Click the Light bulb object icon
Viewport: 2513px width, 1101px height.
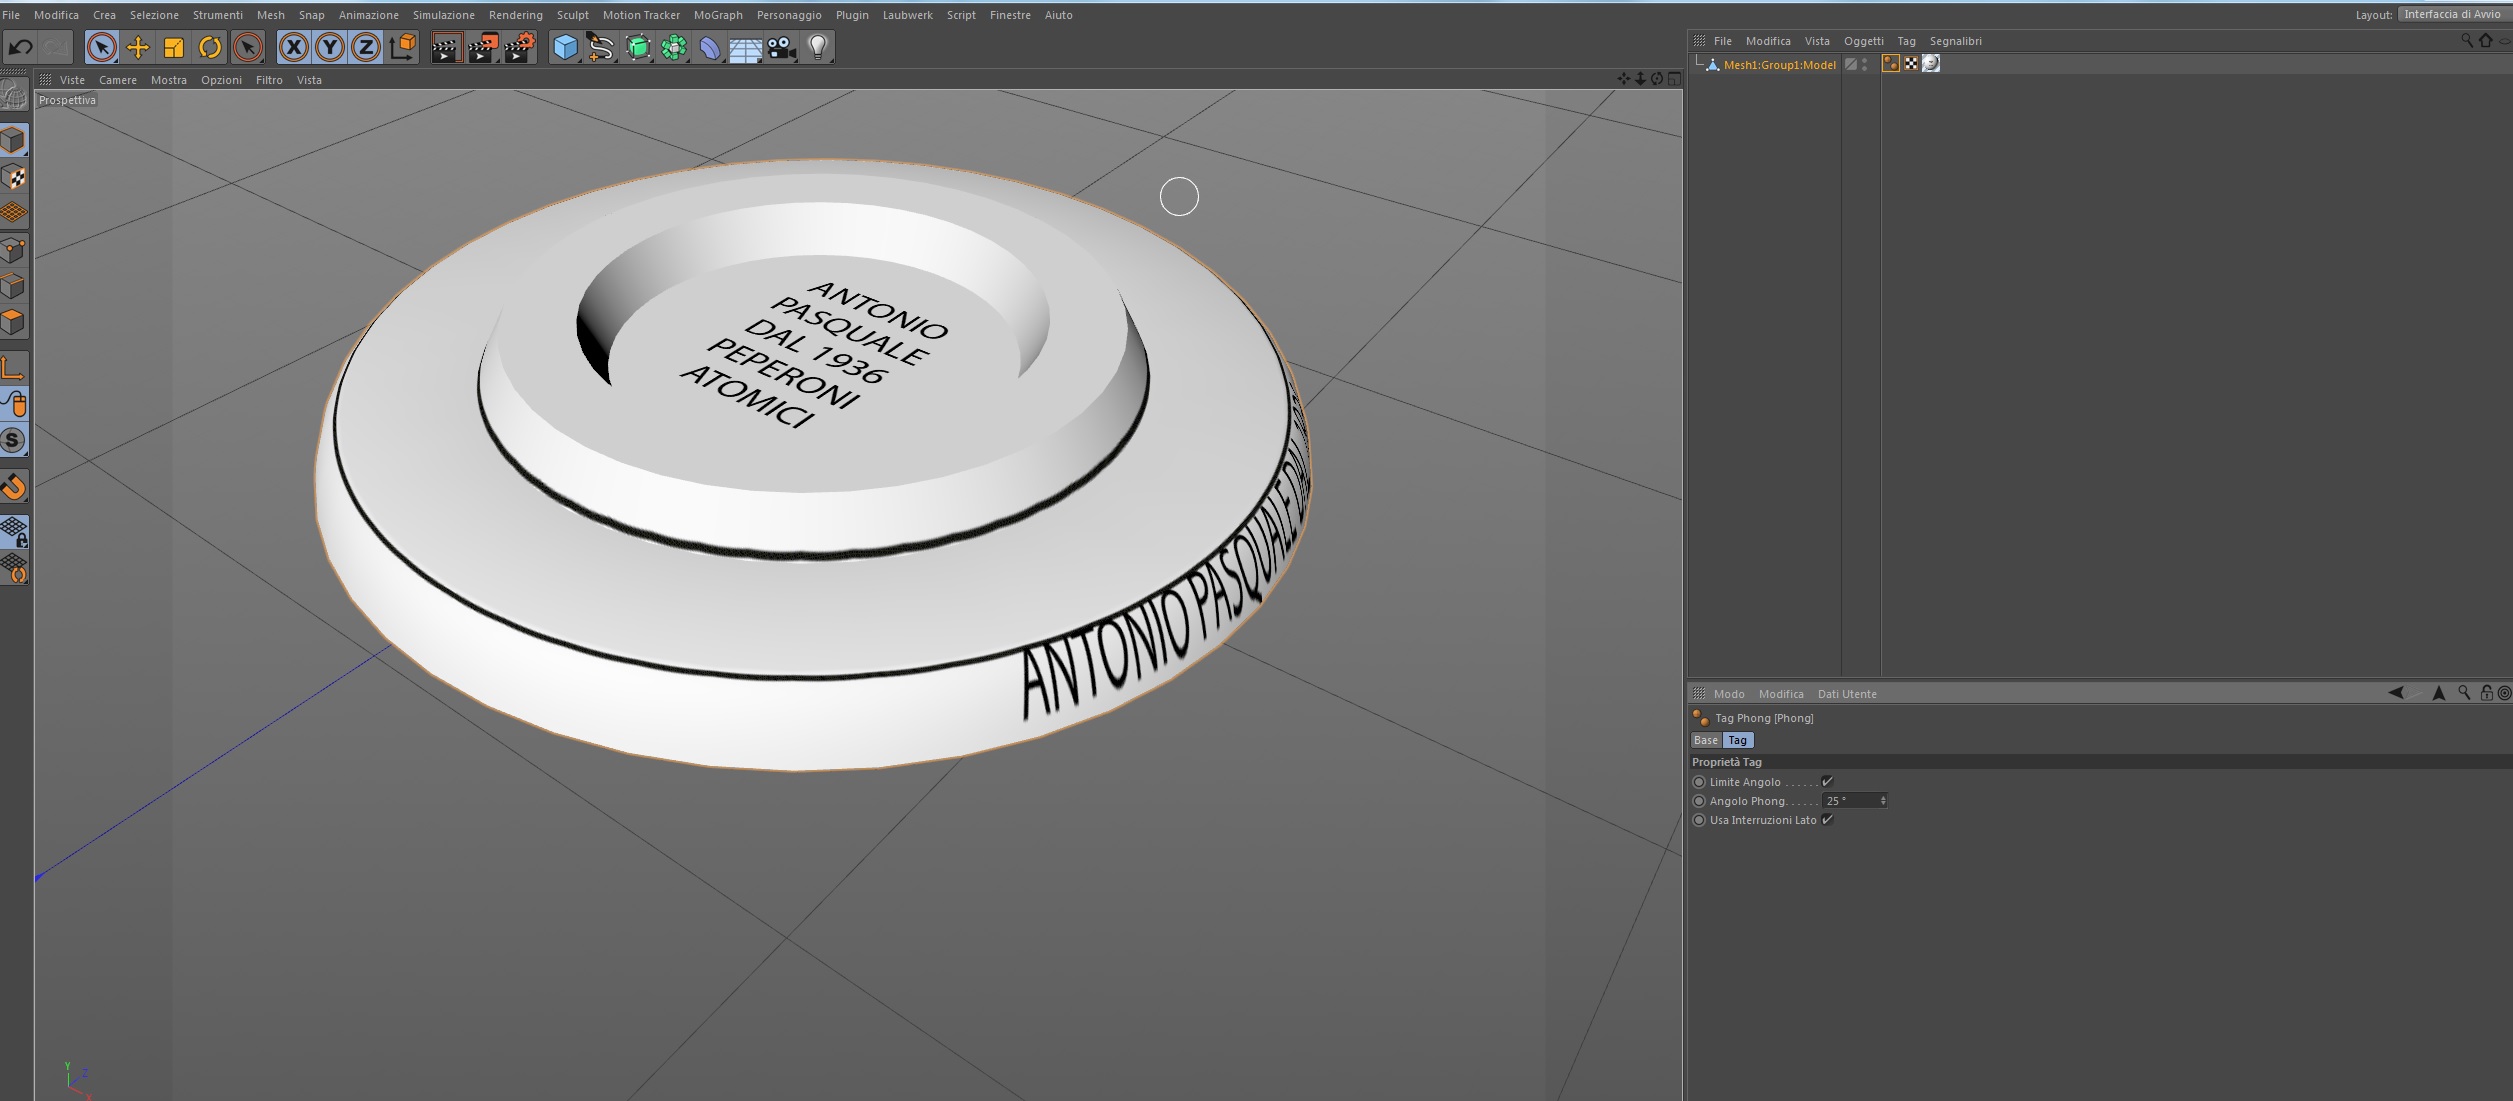(x=818, y=47)
